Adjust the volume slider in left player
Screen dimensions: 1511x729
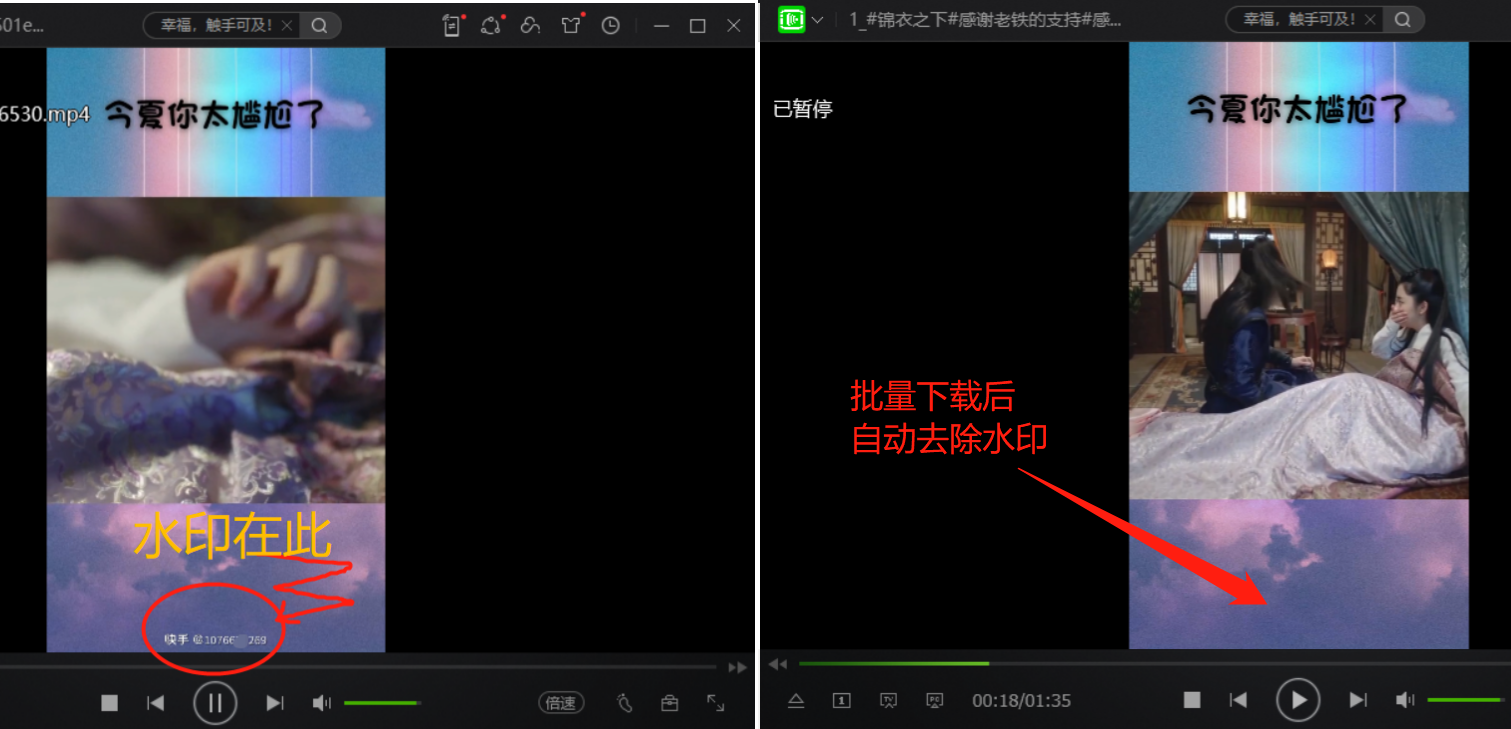pyautogui.click(x=383, y=703)
